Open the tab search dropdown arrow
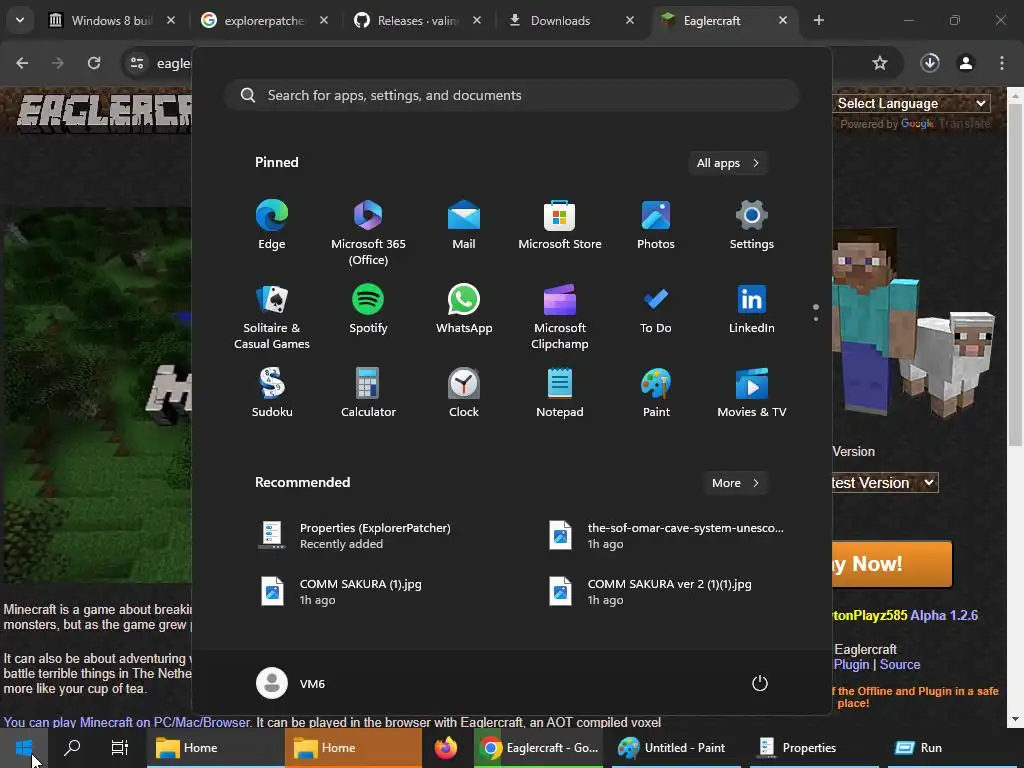This screenshot has width=1024, height=768. (x=20, y=20)
